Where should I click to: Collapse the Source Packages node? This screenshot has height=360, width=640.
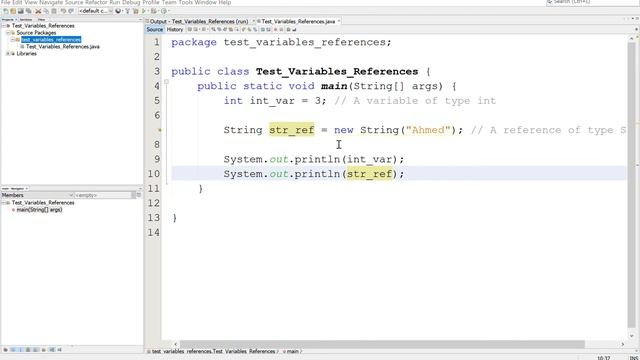pos(8,33)
